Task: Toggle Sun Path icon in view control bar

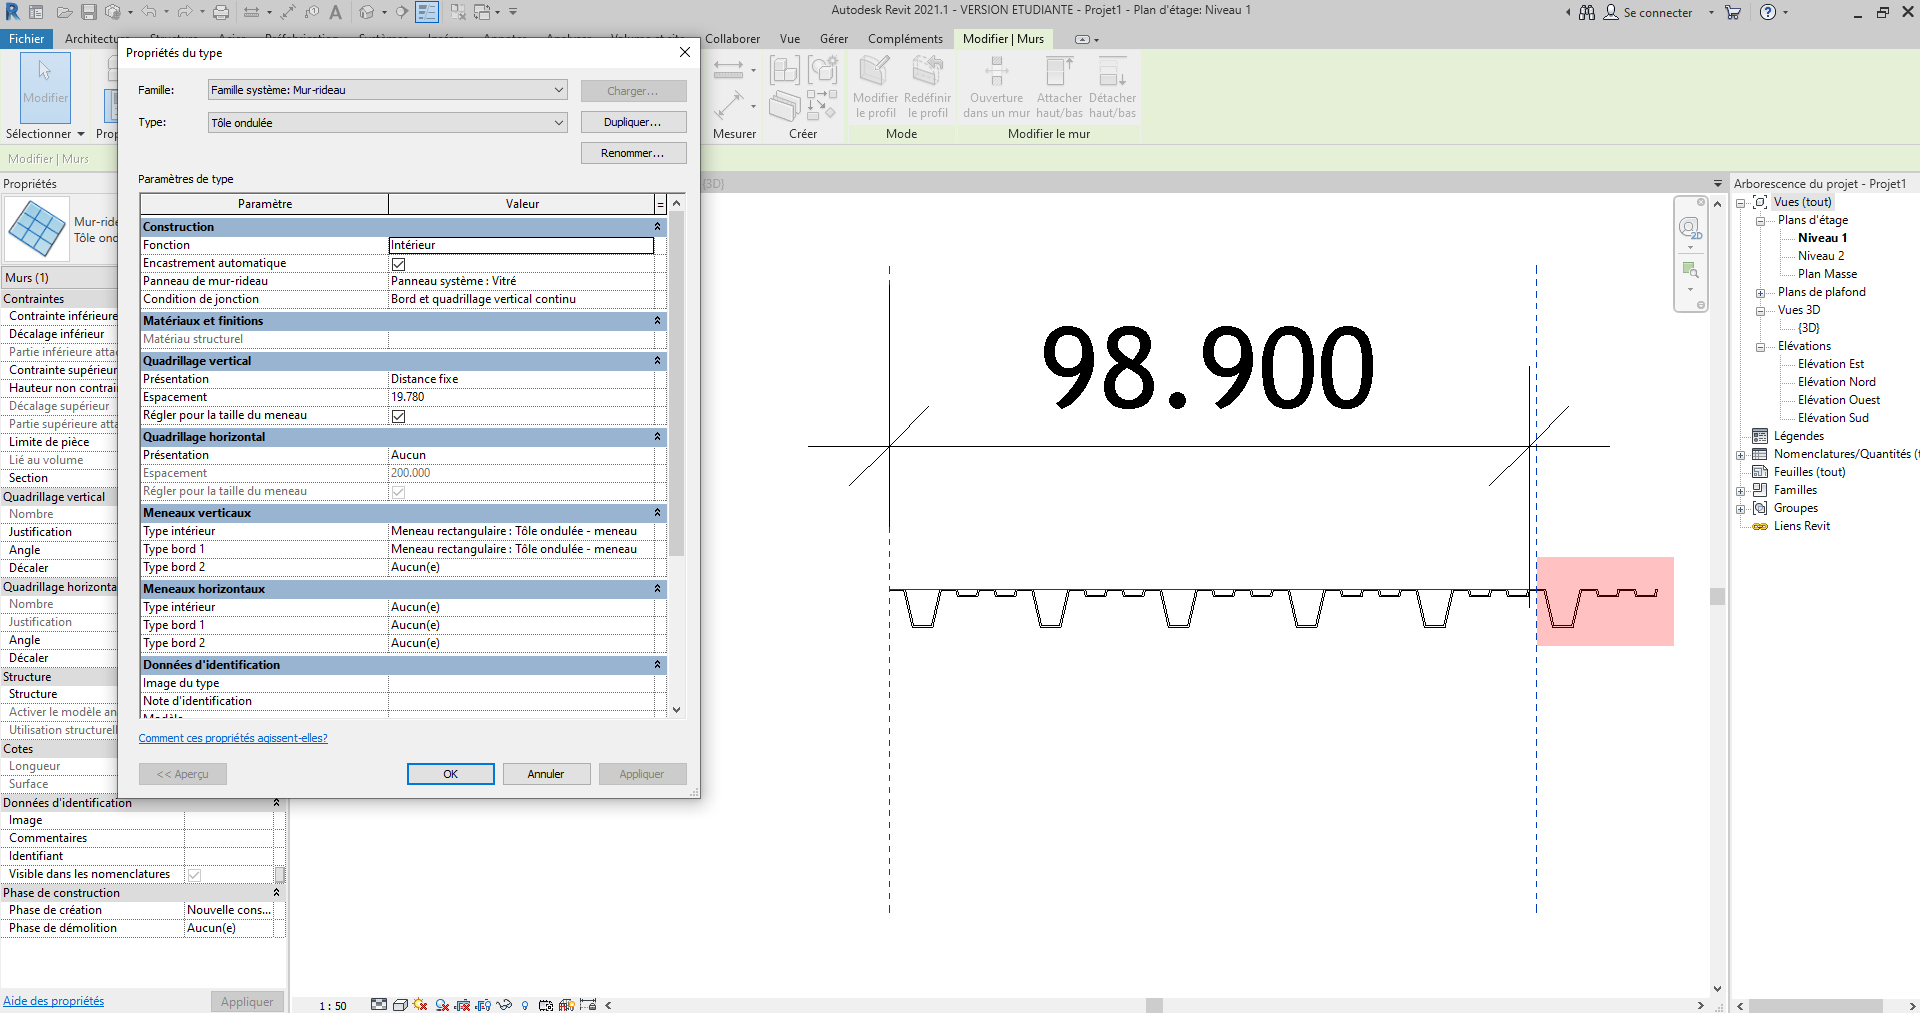Action: click(420, 1005)
